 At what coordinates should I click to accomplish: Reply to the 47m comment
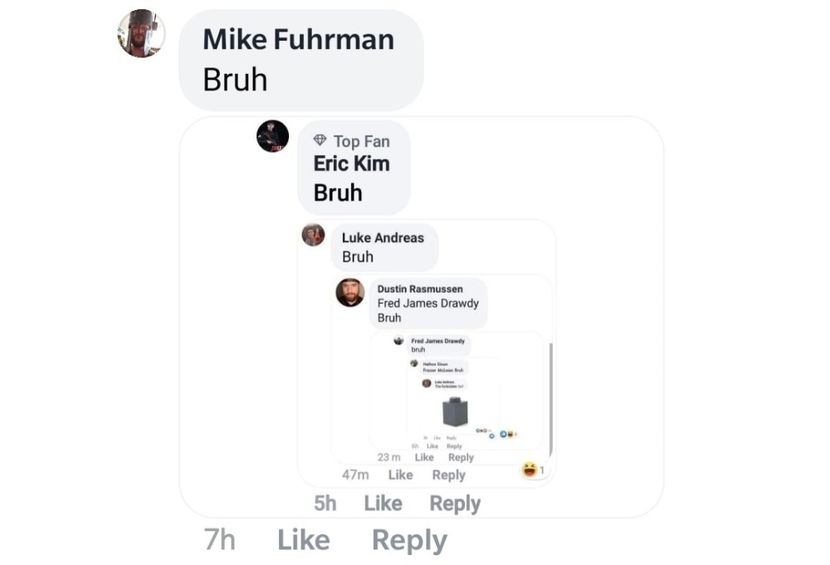pyautogui.click(x=448, y=475)
